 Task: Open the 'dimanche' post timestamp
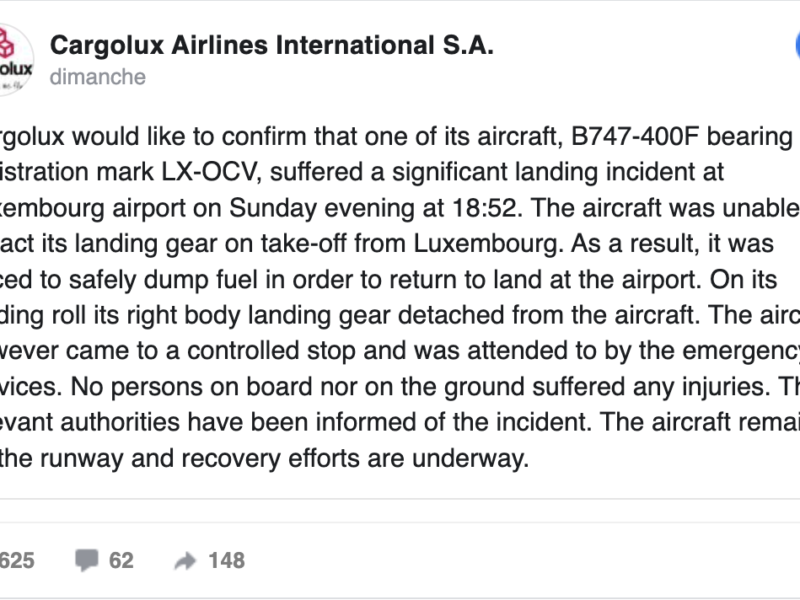(97, 77)
